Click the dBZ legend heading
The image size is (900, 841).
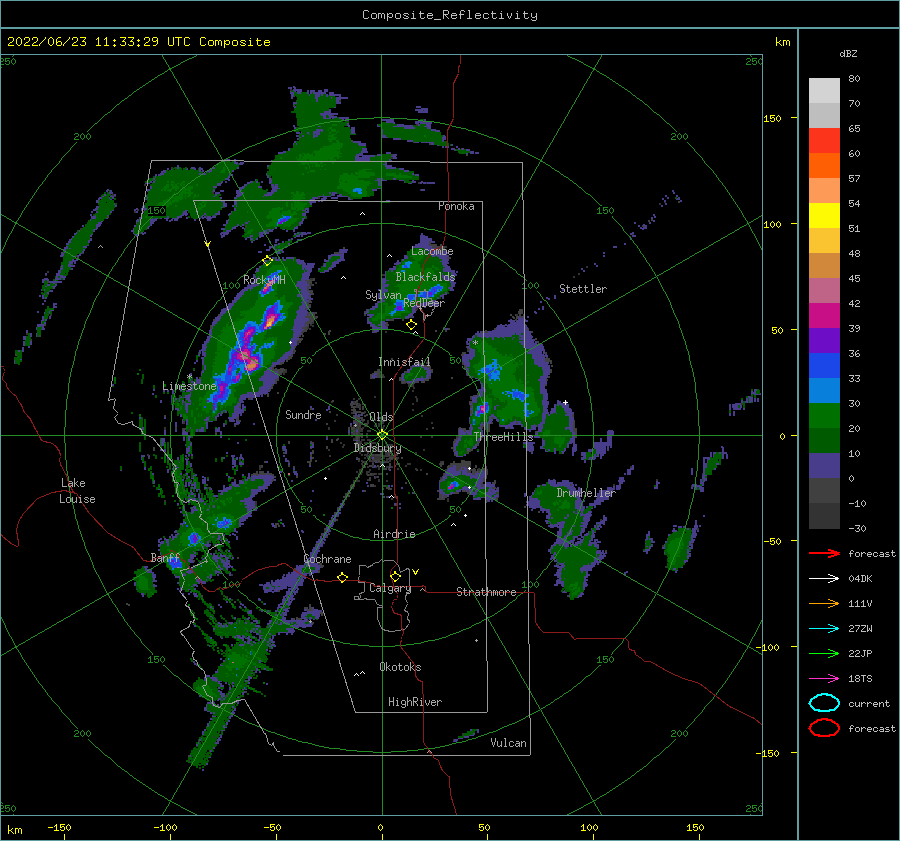(x=848, y=53)
